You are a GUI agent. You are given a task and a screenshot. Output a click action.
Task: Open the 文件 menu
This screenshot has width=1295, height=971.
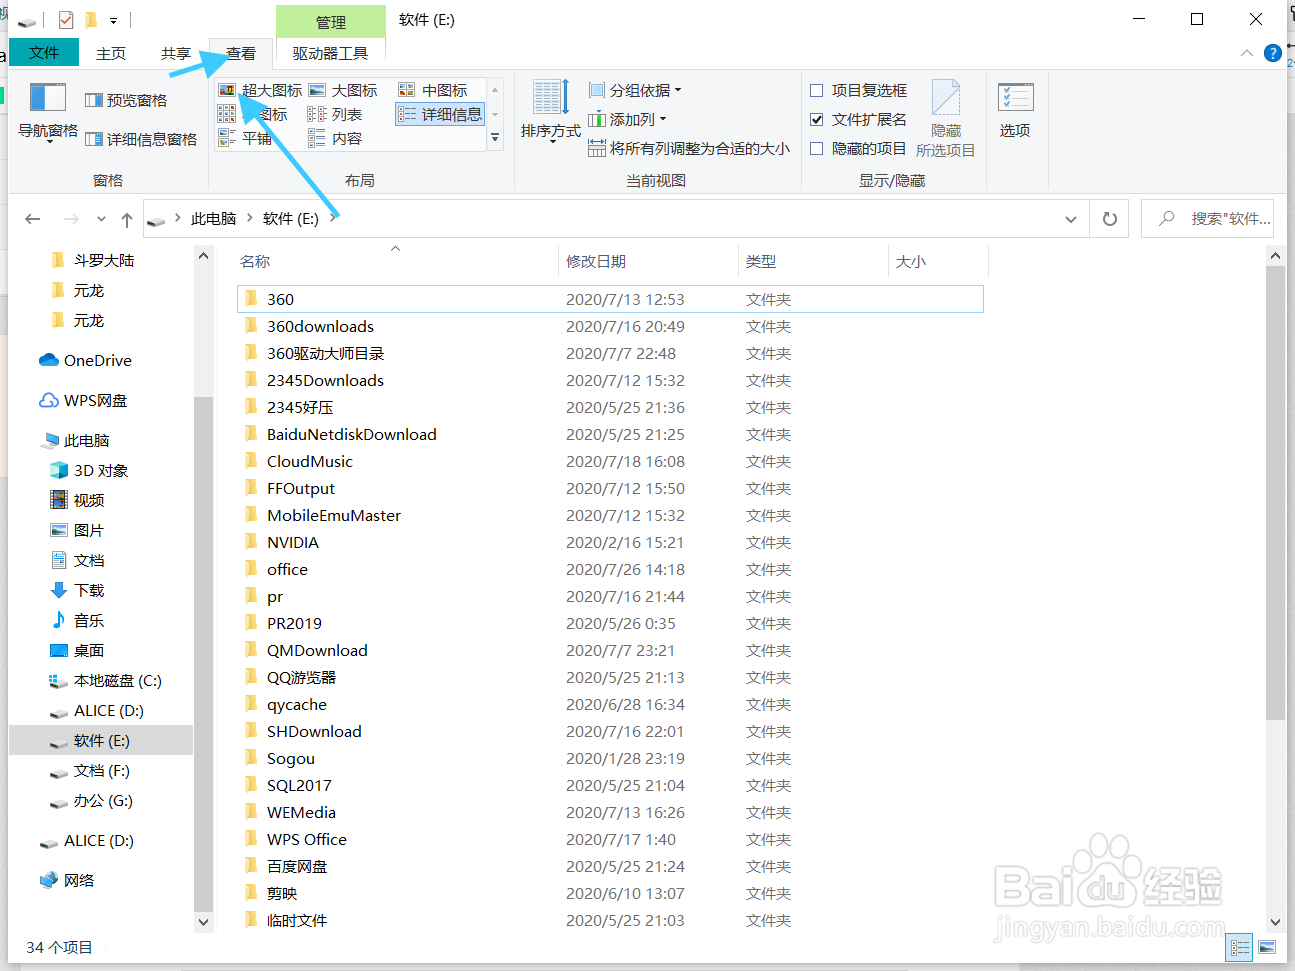click(44, 53)
